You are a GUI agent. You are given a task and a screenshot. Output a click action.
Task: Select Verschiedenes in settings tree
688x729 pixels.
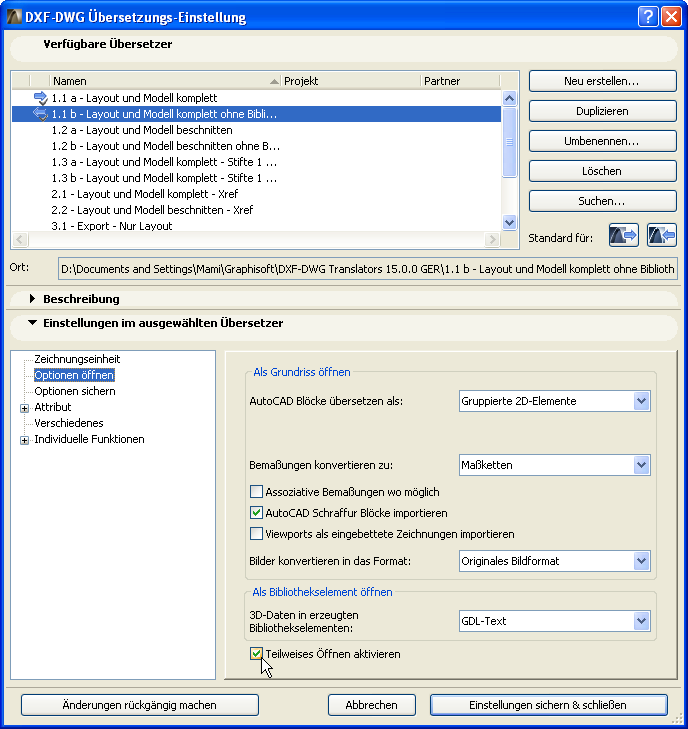coord(69,423)
